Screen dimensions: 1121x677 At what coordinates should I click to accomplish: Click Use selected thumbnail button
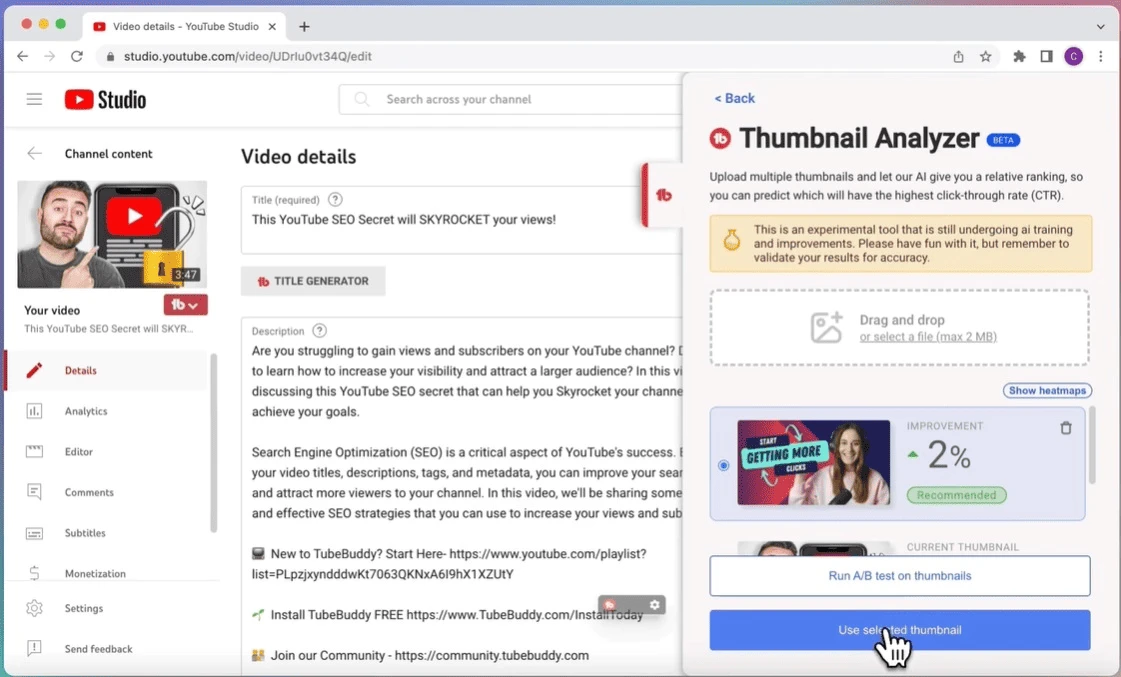tap(900, 630)
